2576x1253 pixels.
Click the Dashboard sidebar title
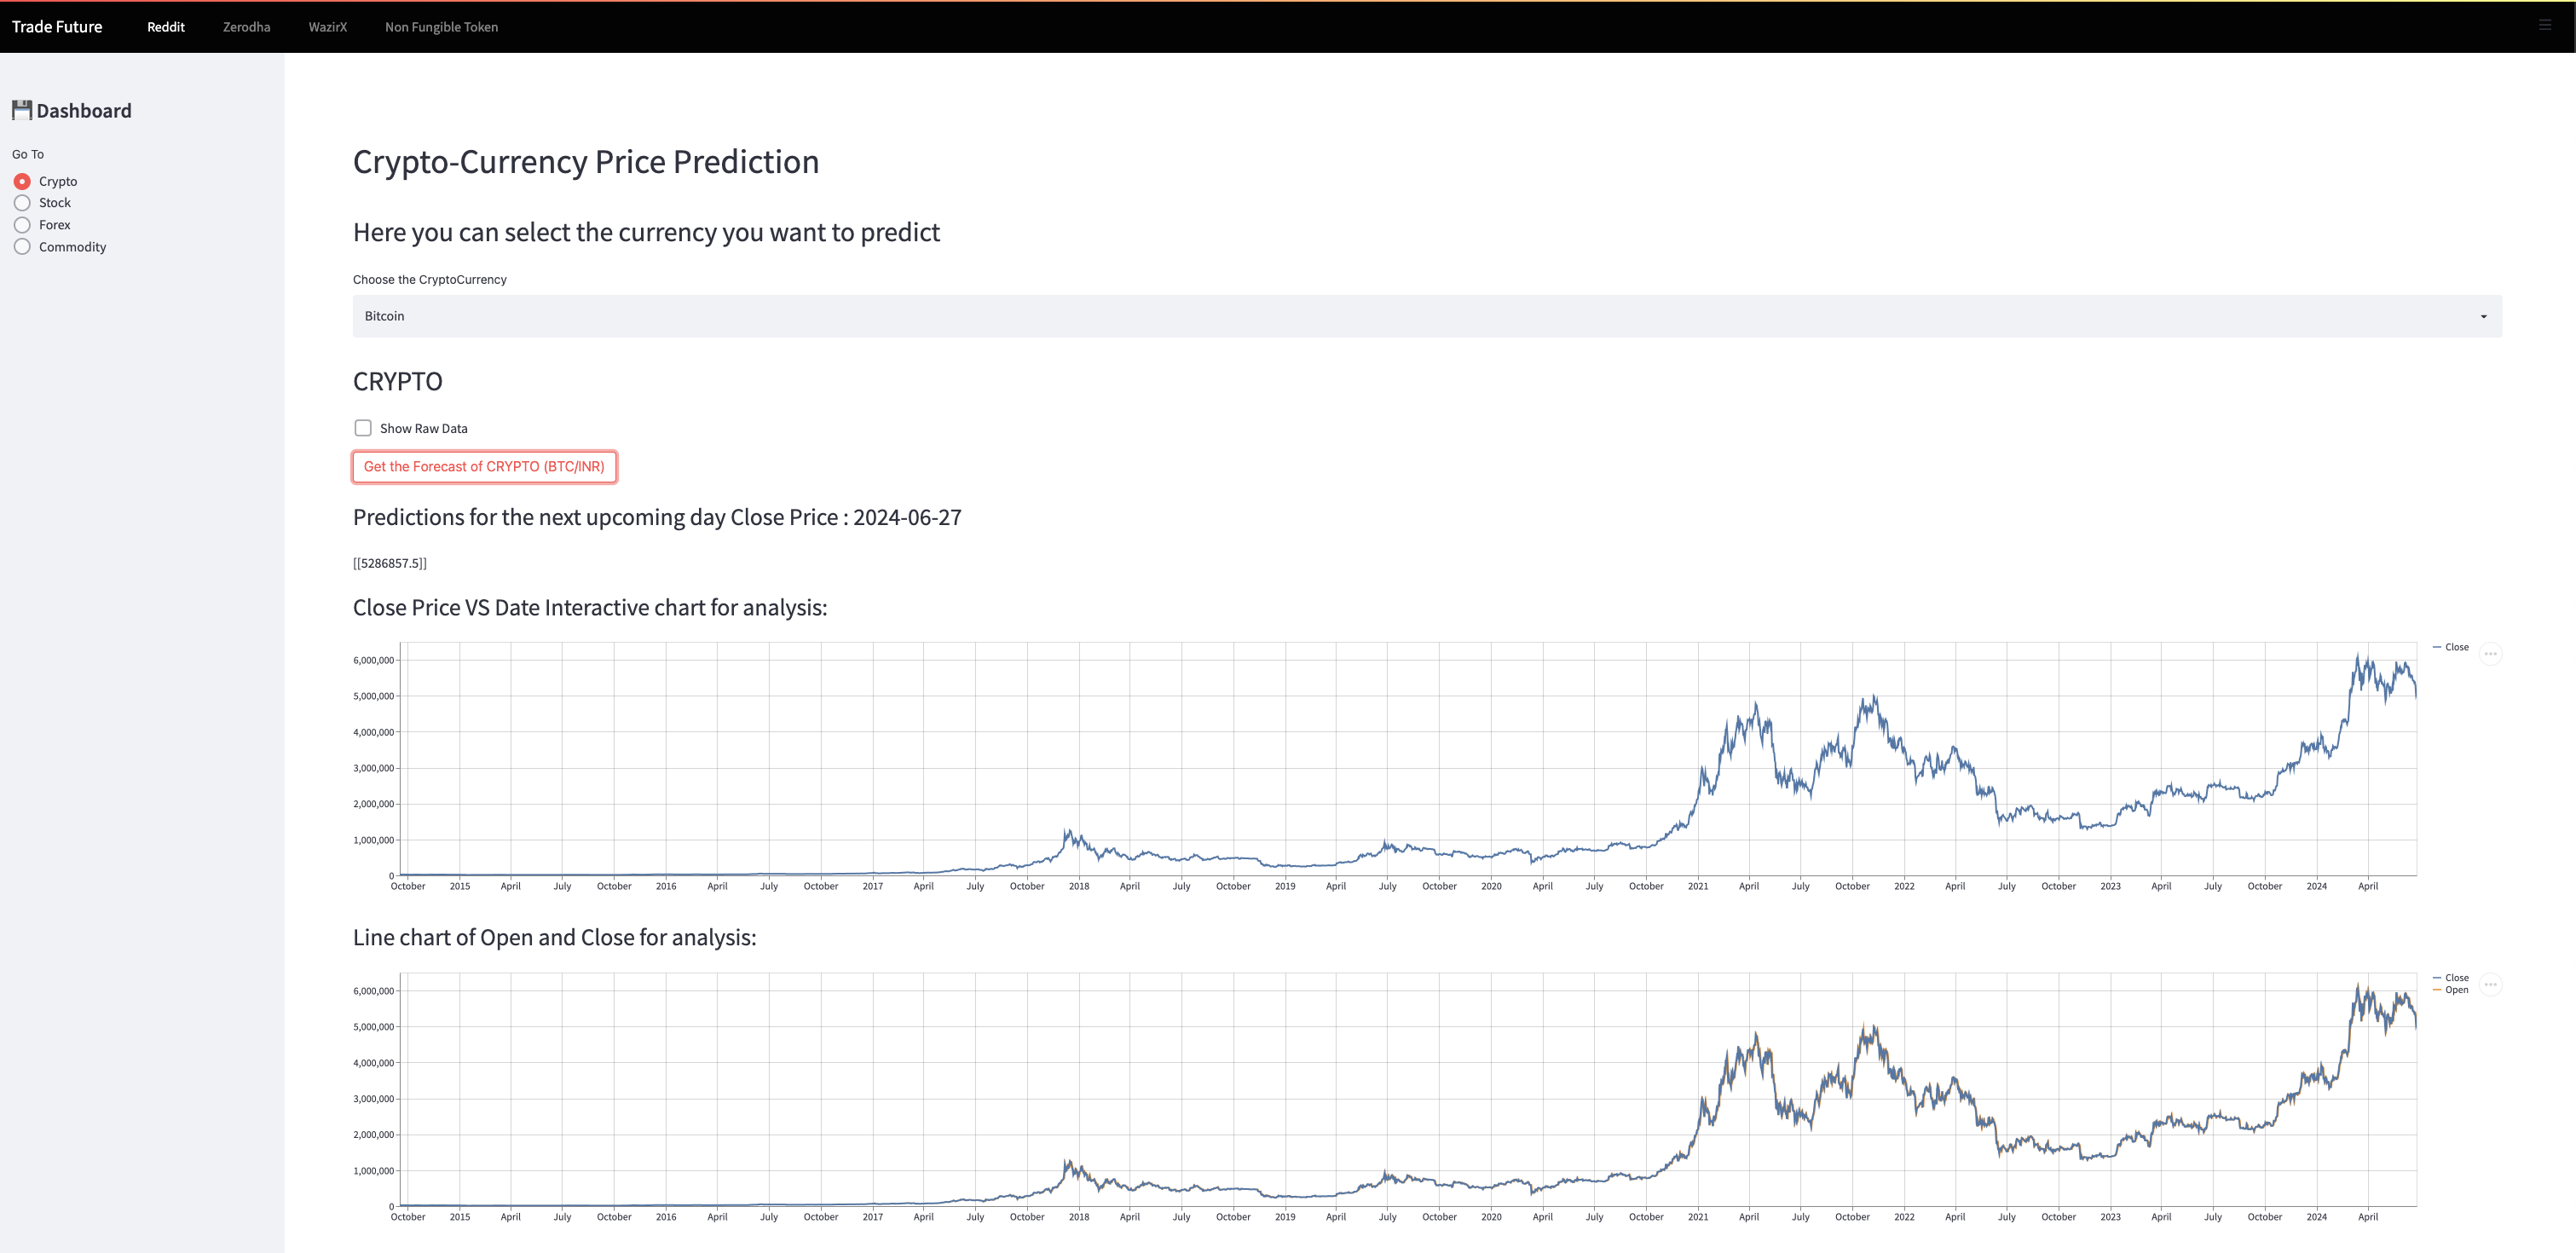pos(84,111)
